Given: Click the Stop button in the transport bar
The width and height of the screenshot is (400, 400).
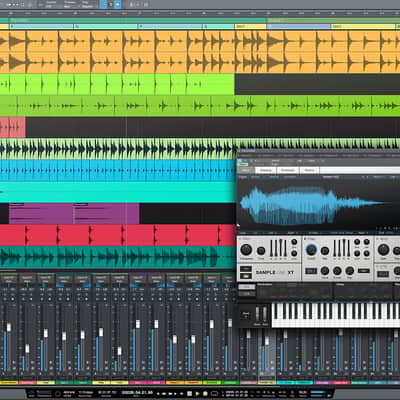Looking at the screenshot, I should (189, 394).
